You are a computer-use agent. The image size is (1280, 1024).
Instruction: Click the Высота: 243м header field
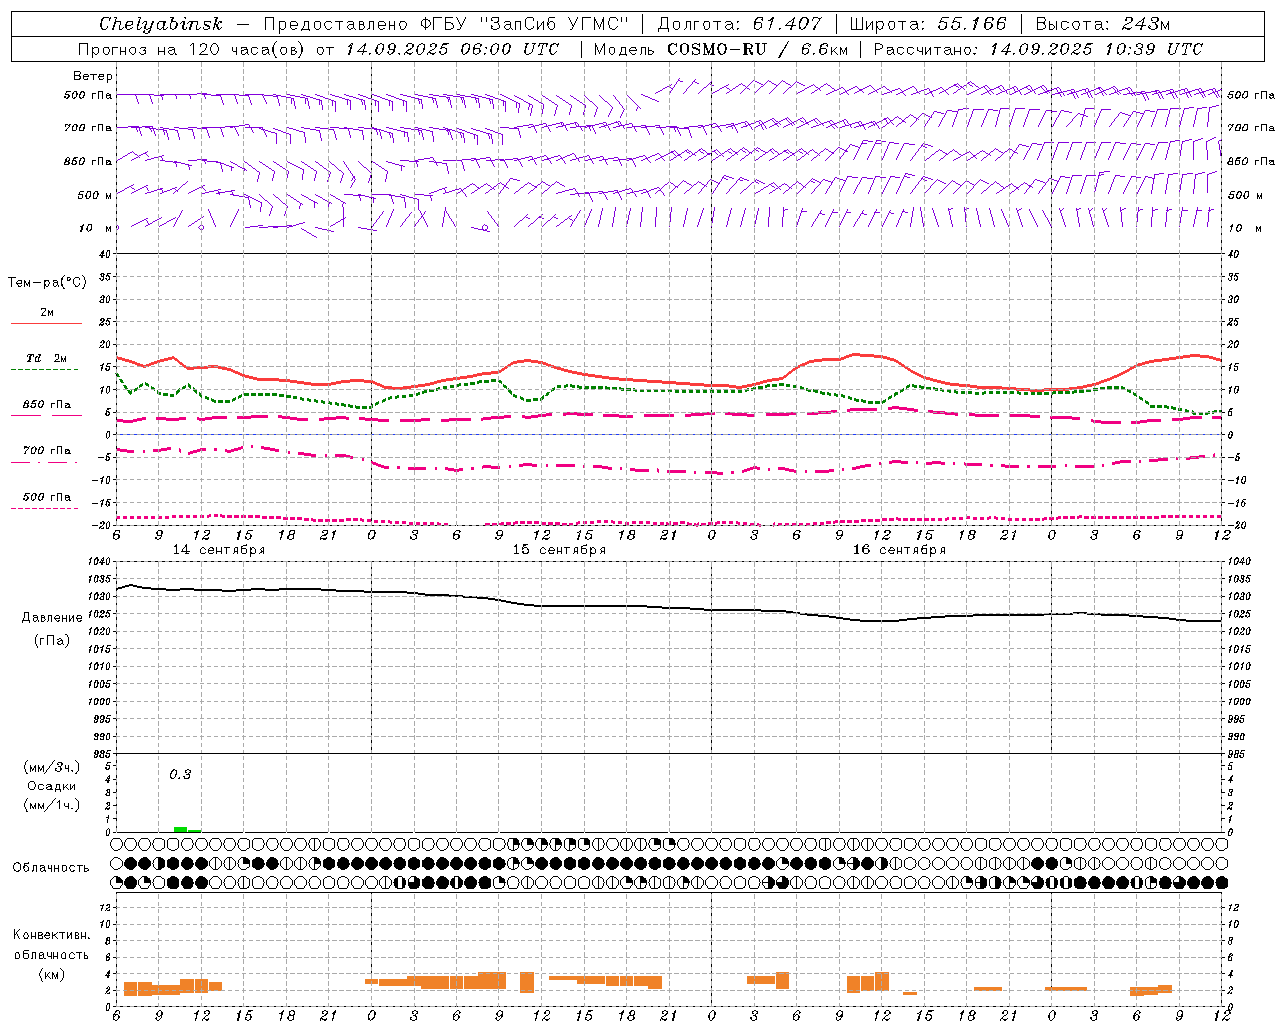(1102, 24)
